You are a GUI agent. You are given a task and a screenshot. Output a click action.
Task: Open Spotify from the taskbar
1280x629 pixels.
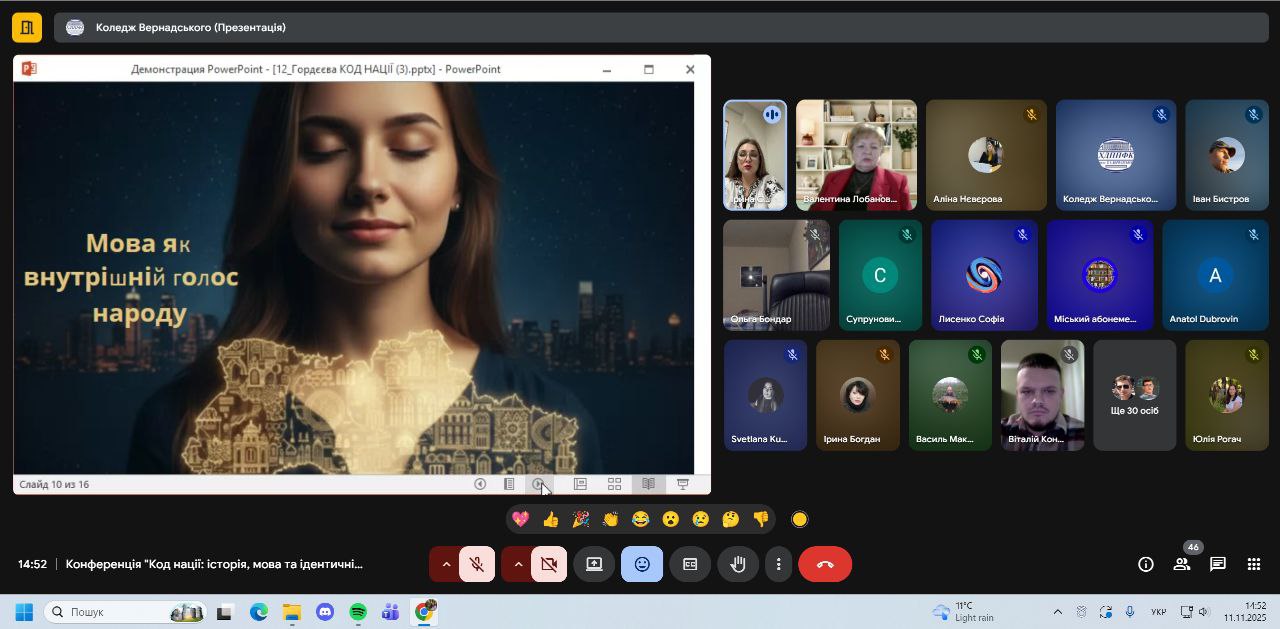[358, 612]
